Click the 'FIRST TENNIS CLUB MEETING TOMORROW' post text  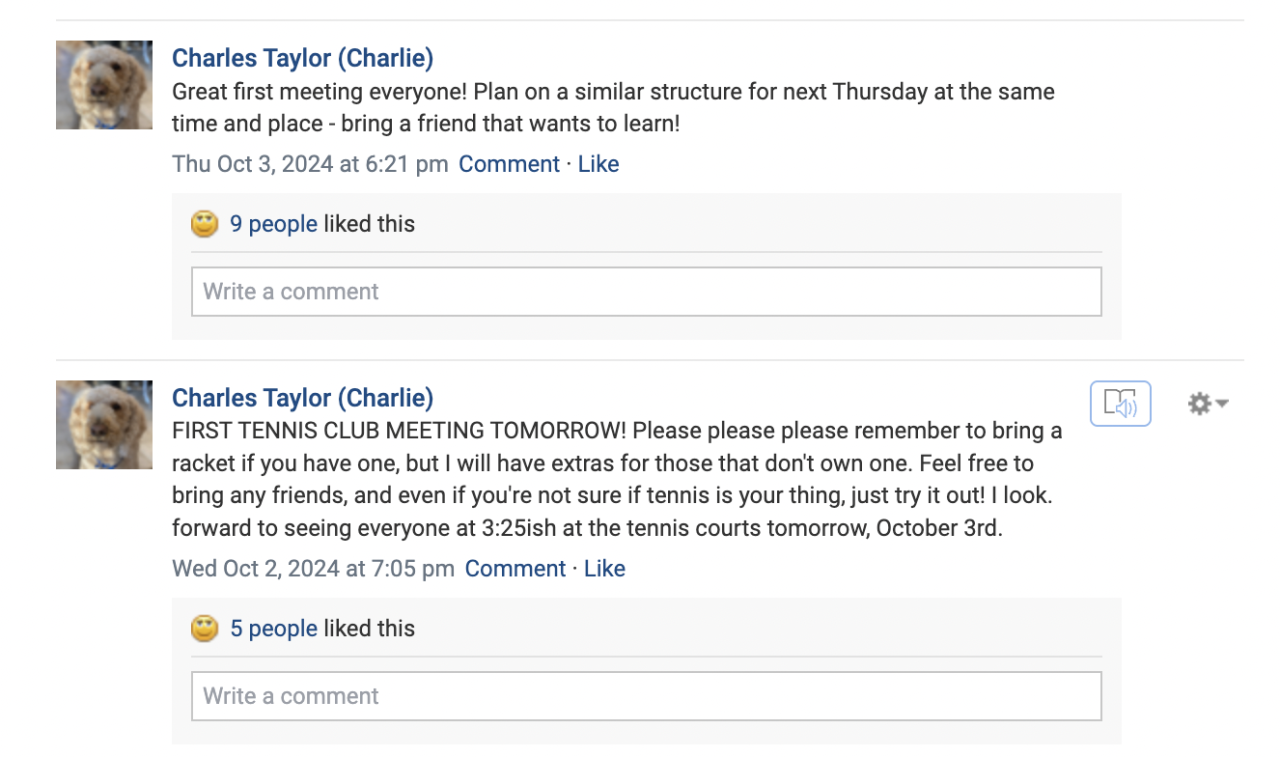point(616,480)
